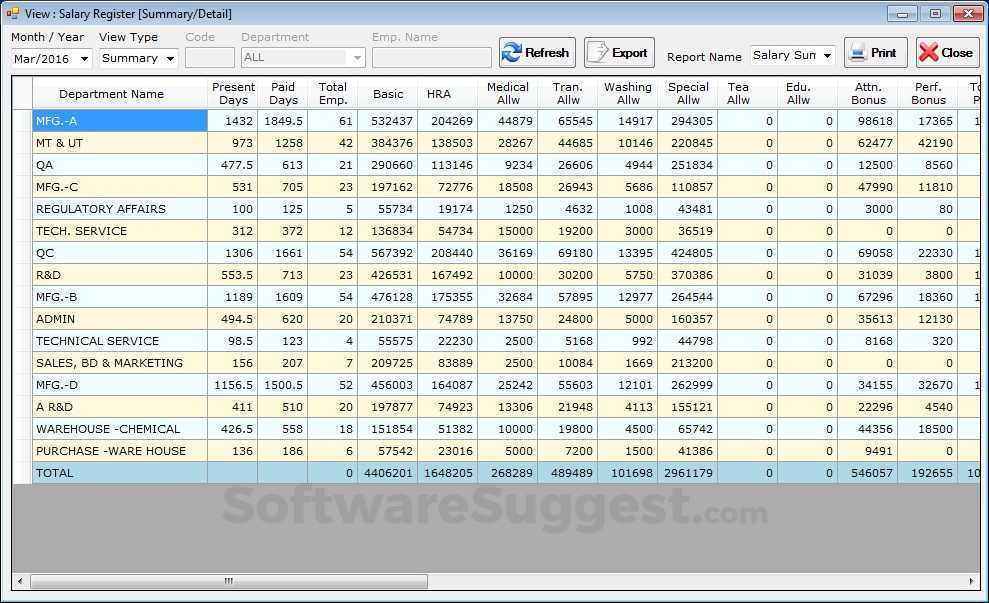Open the Month / Year dropdown
Viewport: 989px width, 603px height.
pyautogui.click(x=84, y=58)
